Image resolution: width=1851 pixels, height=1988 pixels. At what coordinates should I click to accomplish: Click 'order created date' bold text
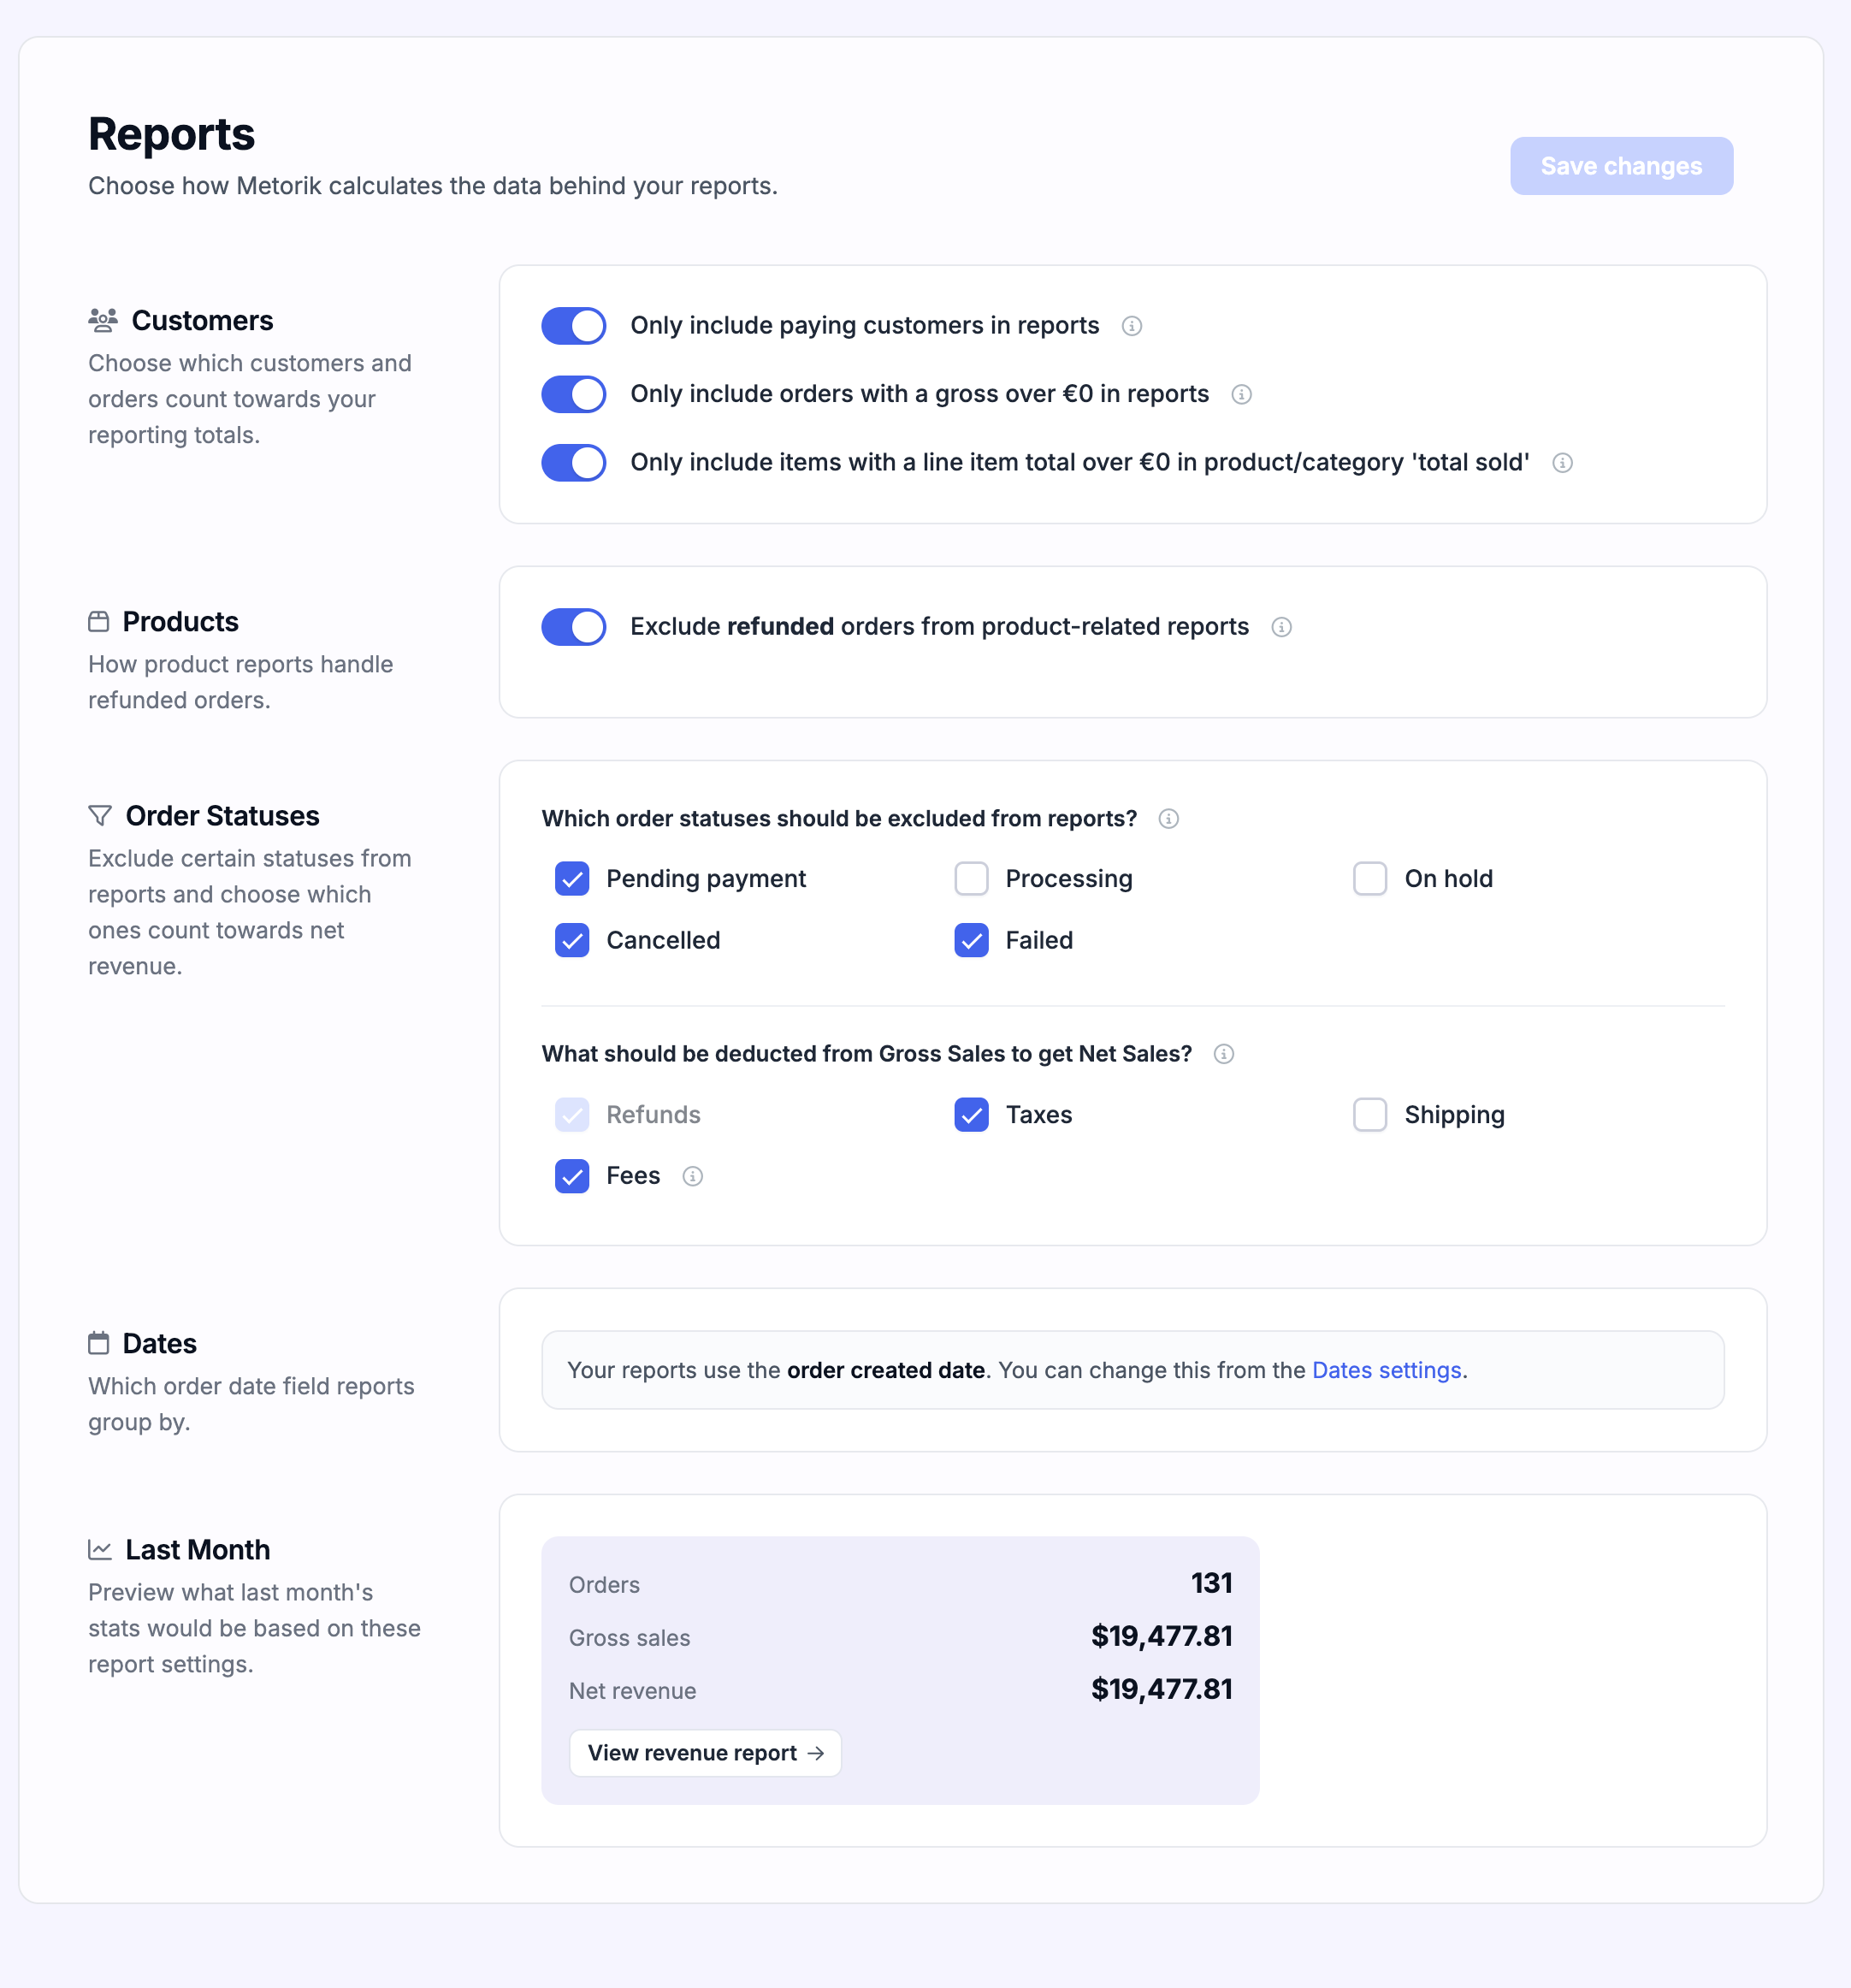pos(886,1370)
